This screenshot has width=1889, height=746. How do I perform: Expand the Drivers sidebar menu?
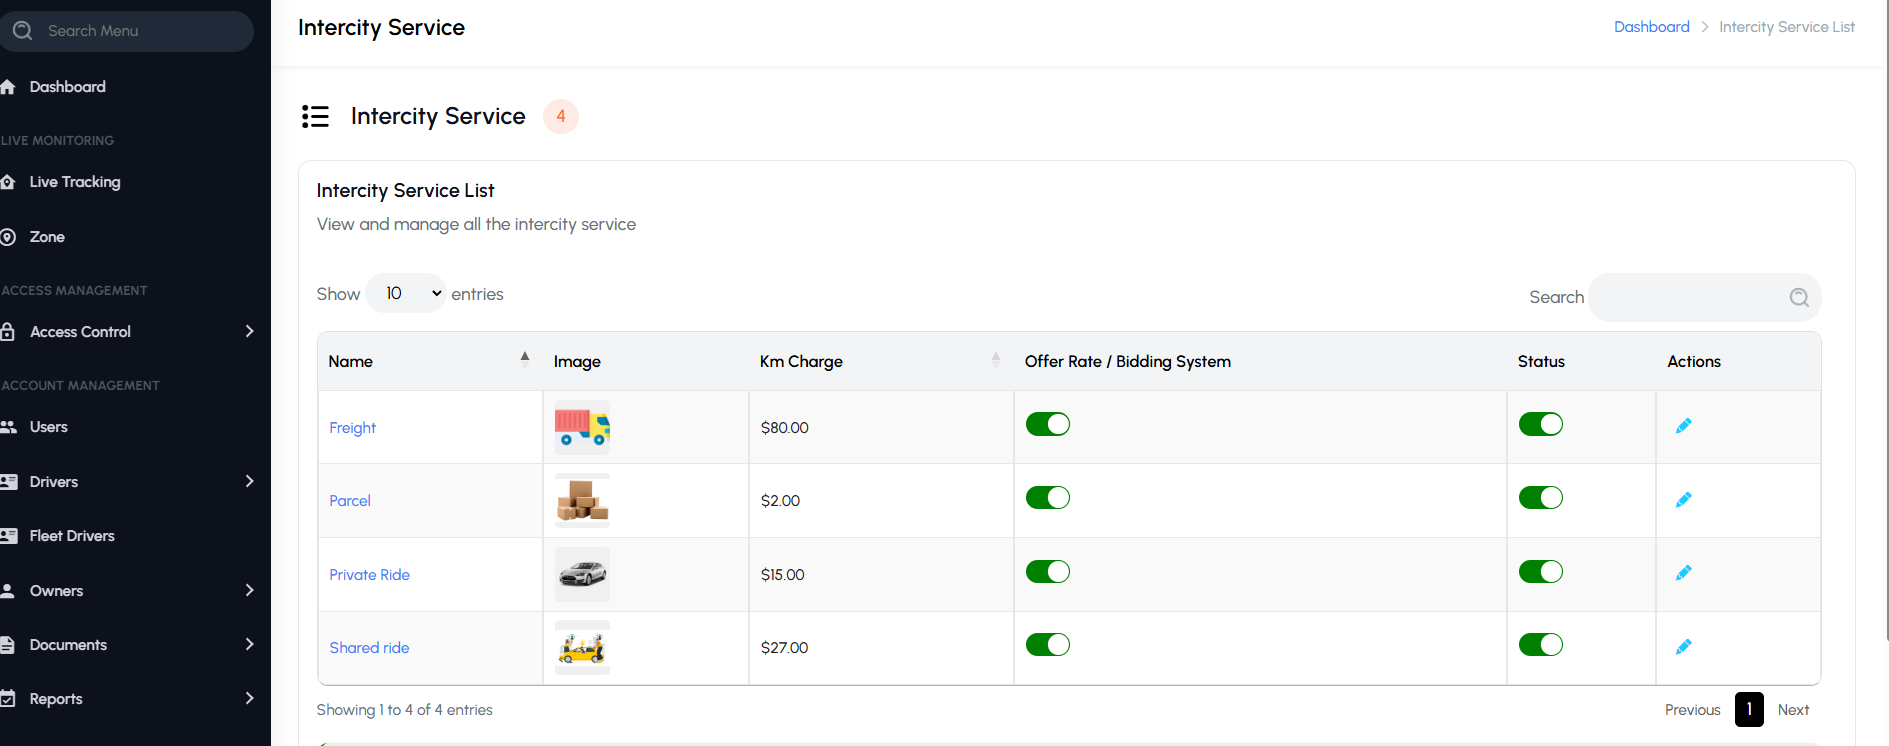pyautogui.click(x=249, y=481)
